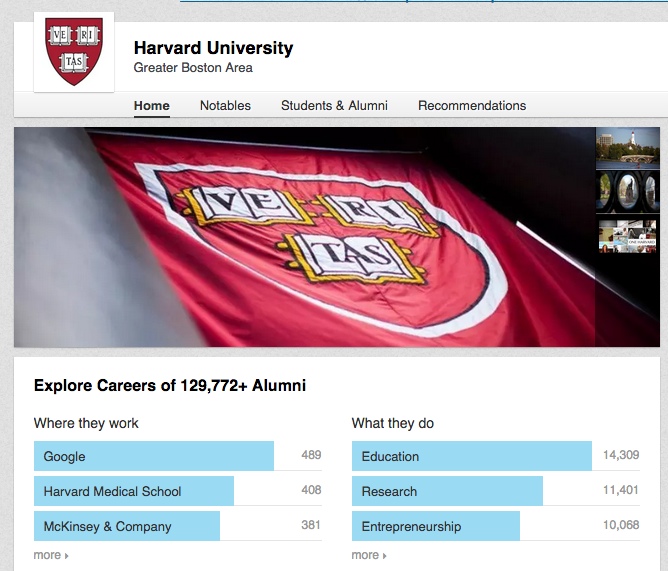Open the Home tab
The height and width of the screenshot is (571, 668).
pos(151,106)
